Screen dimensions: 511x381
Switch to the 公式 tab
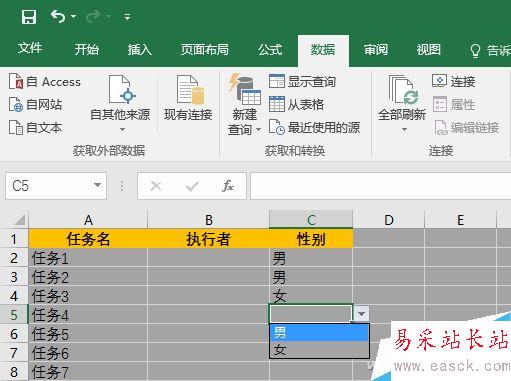[x=270, y=49]
